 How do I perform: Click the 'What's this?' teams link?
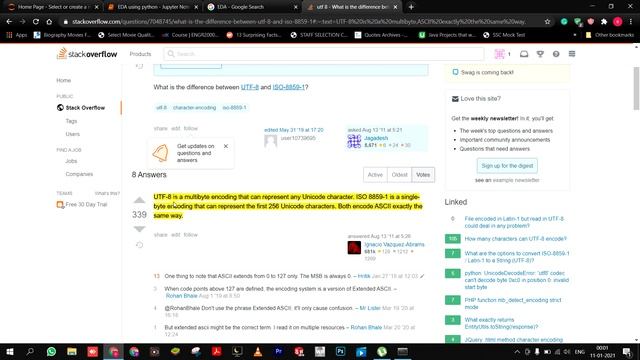pyautogui.click(x=107, y=193)
